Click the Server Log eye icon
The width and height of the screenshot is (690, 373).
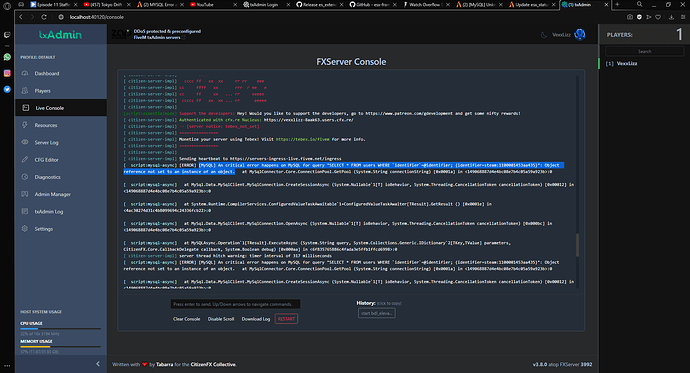point(25,142)
